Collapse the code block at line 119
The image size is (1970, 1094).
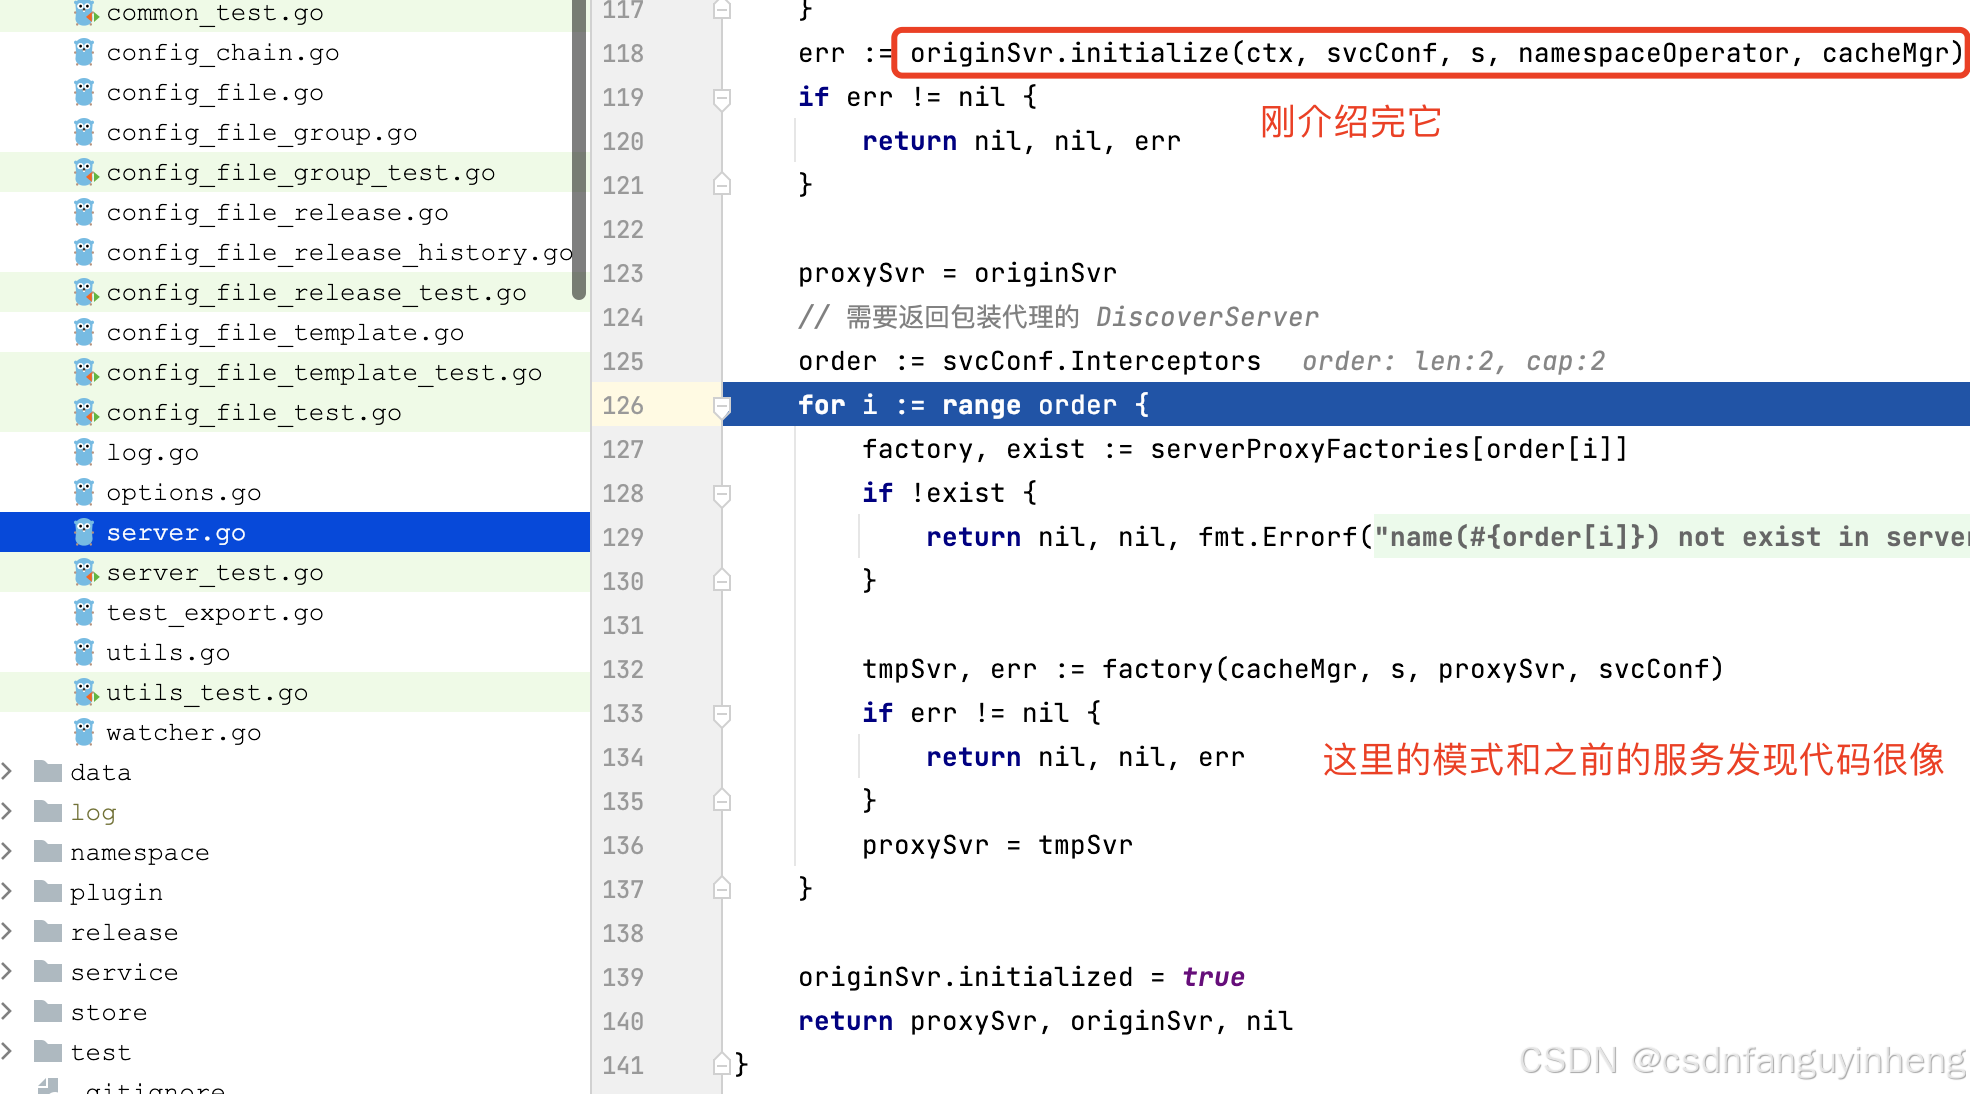point(722,98)
